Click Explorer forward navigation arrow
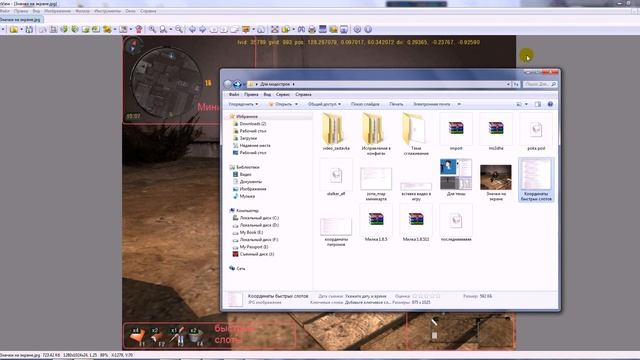Image resolution: width=640 pixels, height=360 pixels. click(x=237, y=84)
